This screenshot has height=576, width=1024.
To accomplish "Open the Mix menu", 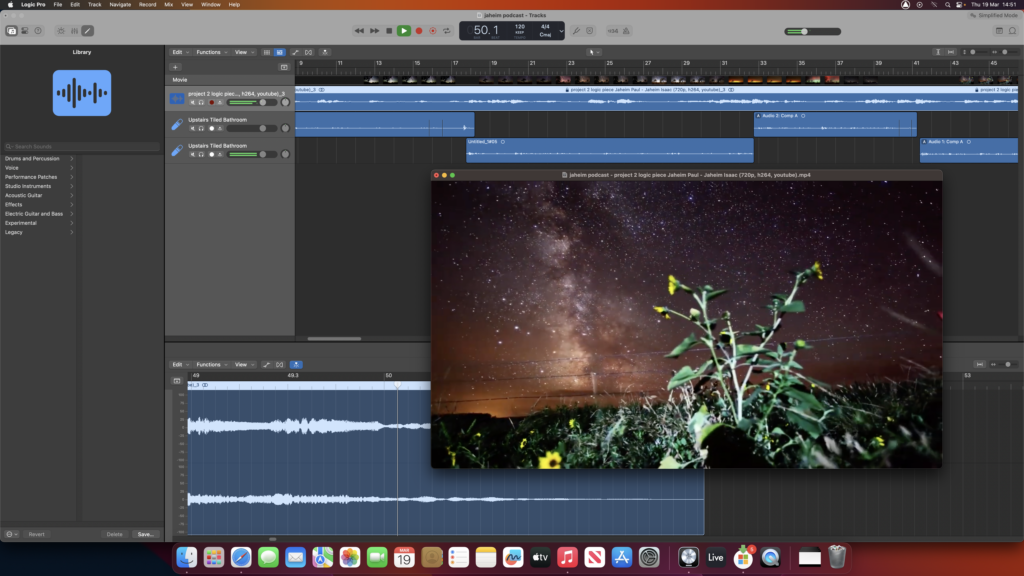I will click(x=168, y=5).
